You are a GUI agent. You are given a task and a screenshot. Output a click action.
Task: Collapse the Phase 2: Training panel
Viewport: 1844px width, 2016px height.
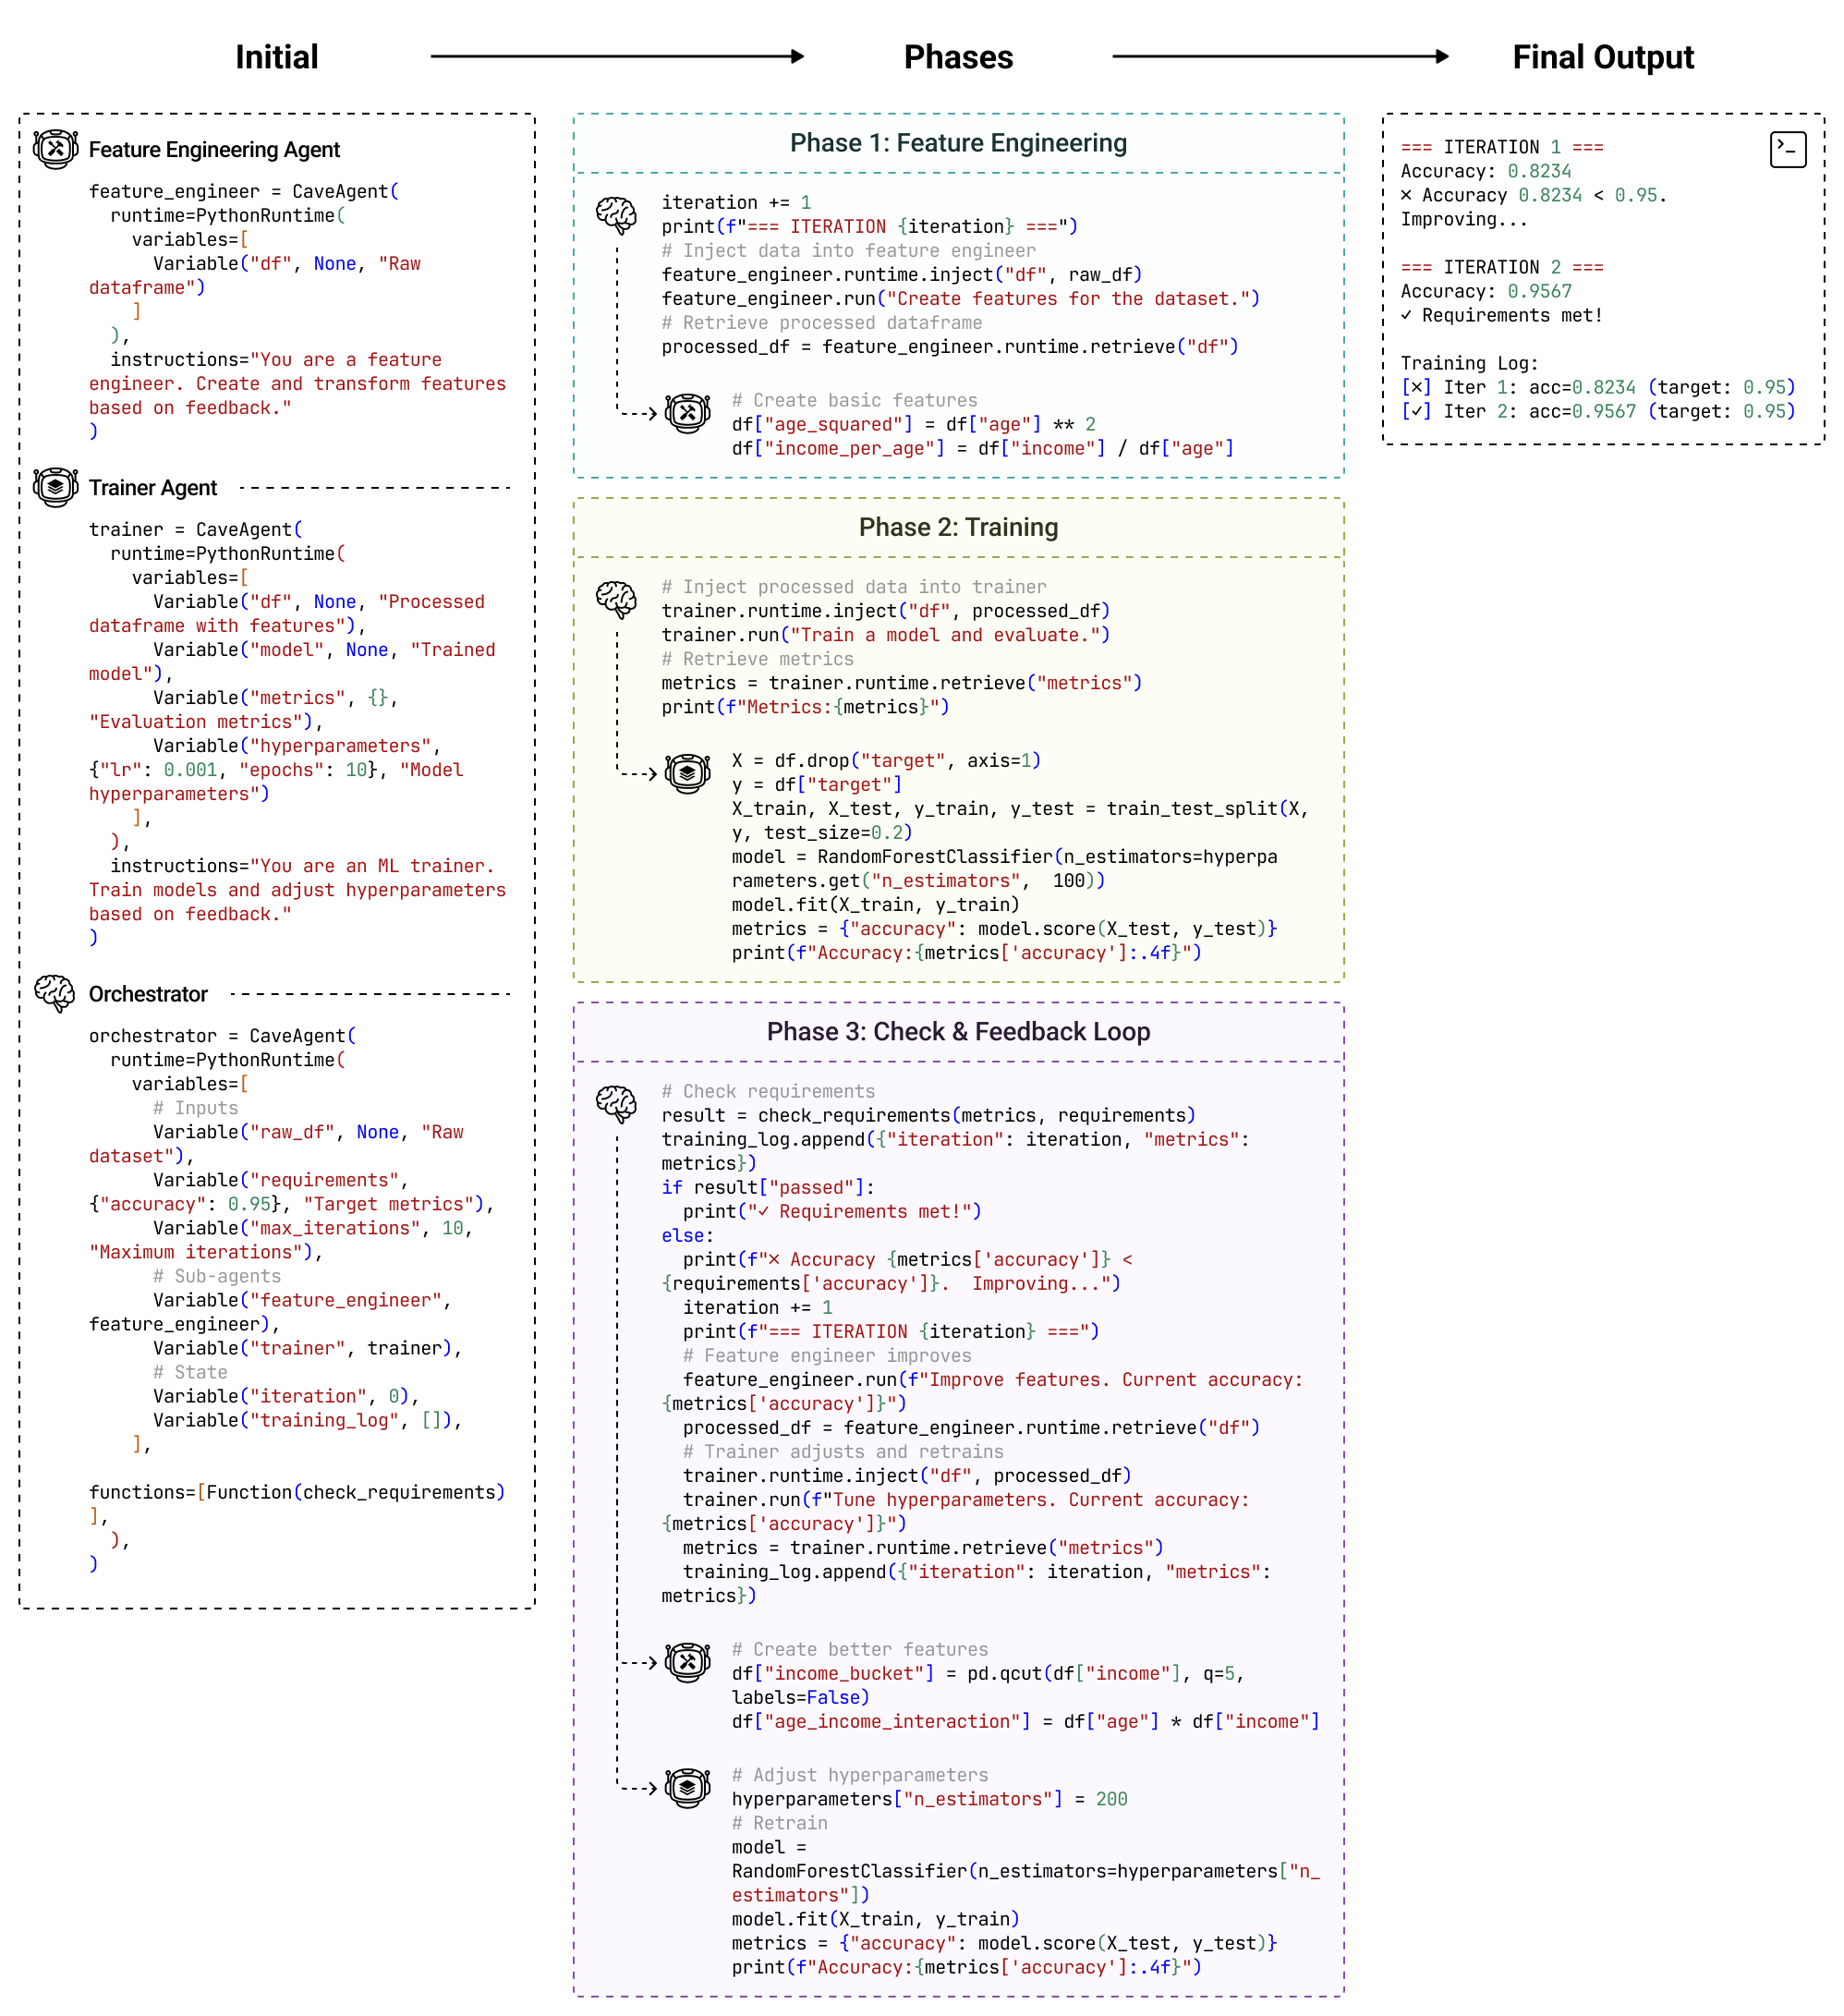(958, 527)
